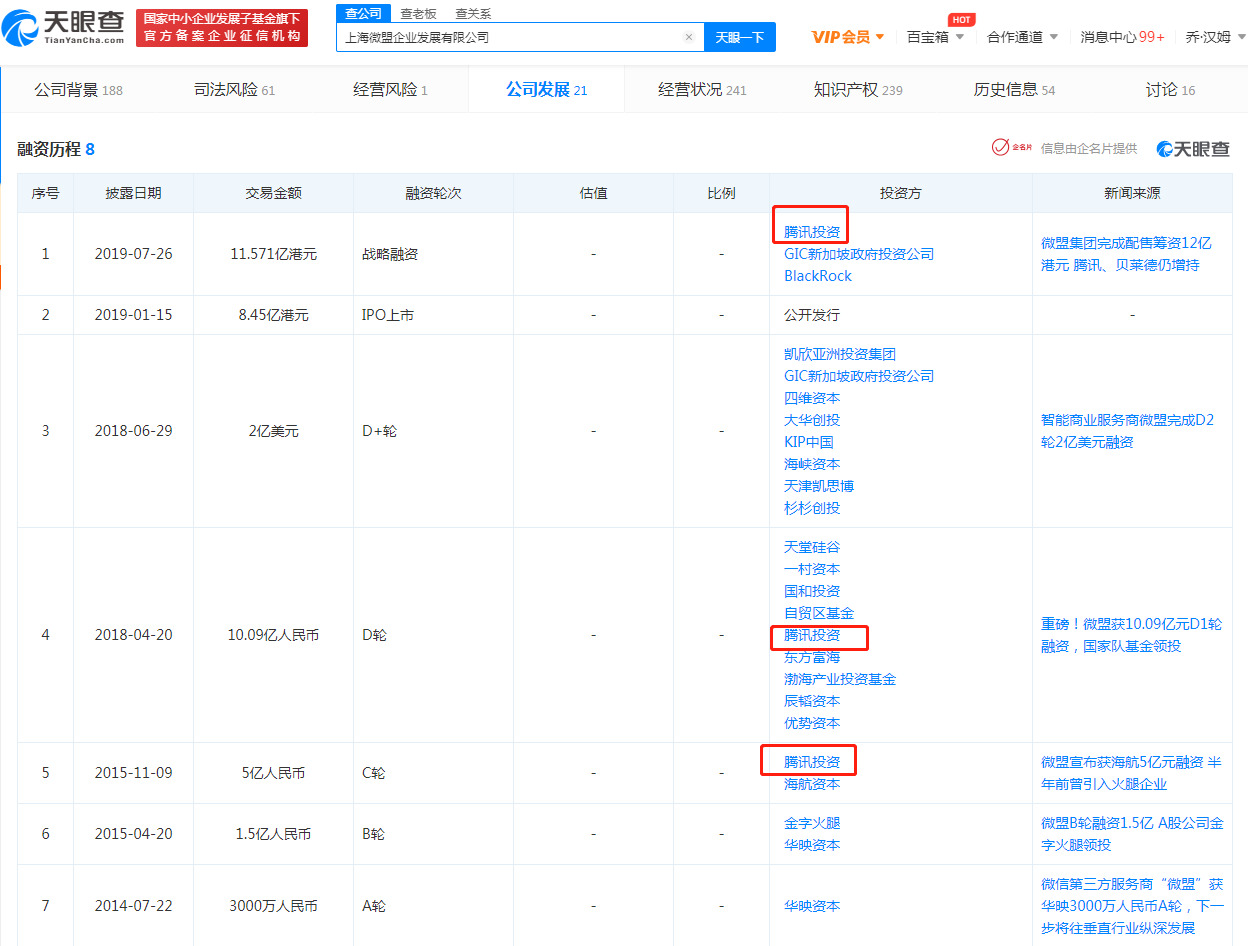
Task: Open the BlackRock investor link
Action: (818, 276)
